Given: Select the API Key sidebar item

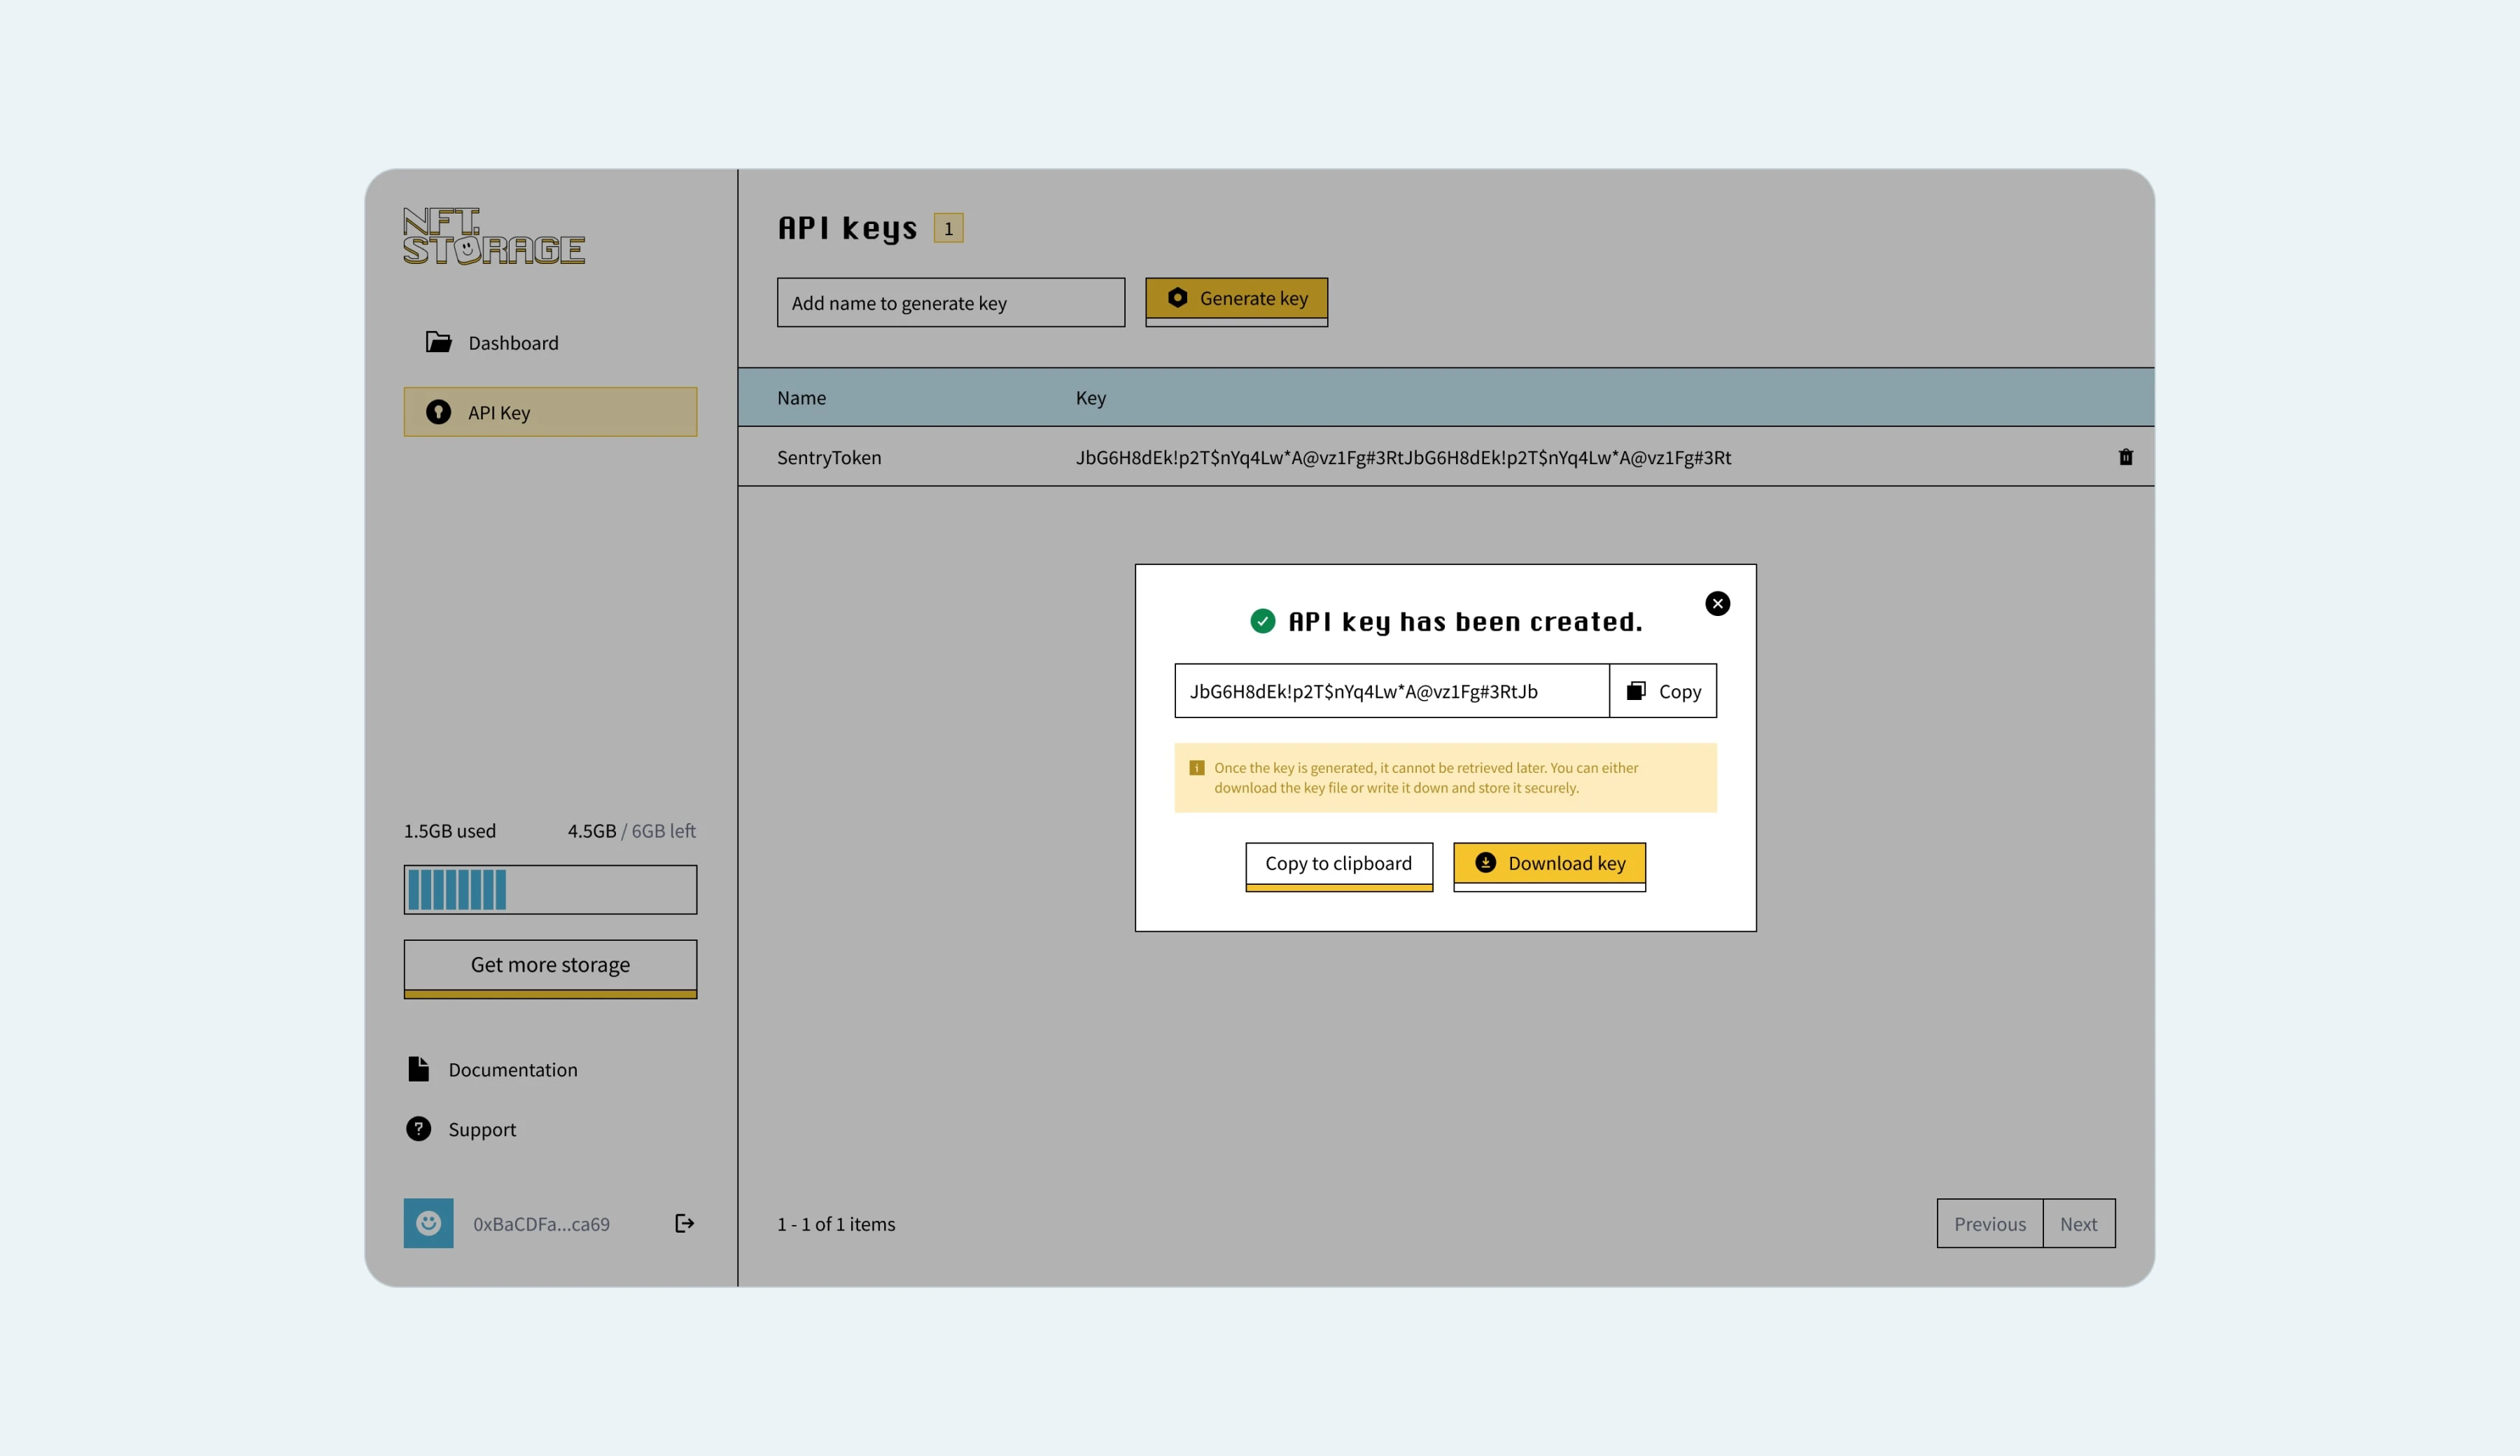Looking at the screenshot, I should 550,412.
